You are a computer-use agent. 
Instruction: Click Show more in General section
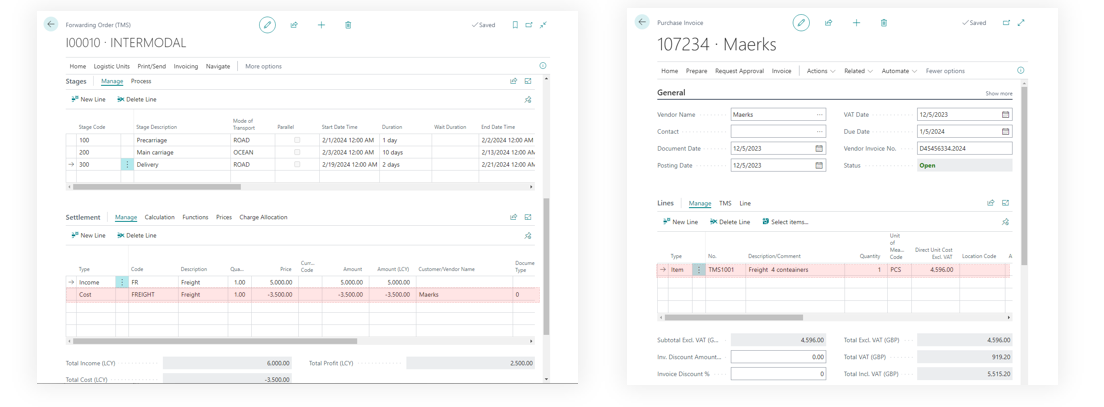pos(998,93)
